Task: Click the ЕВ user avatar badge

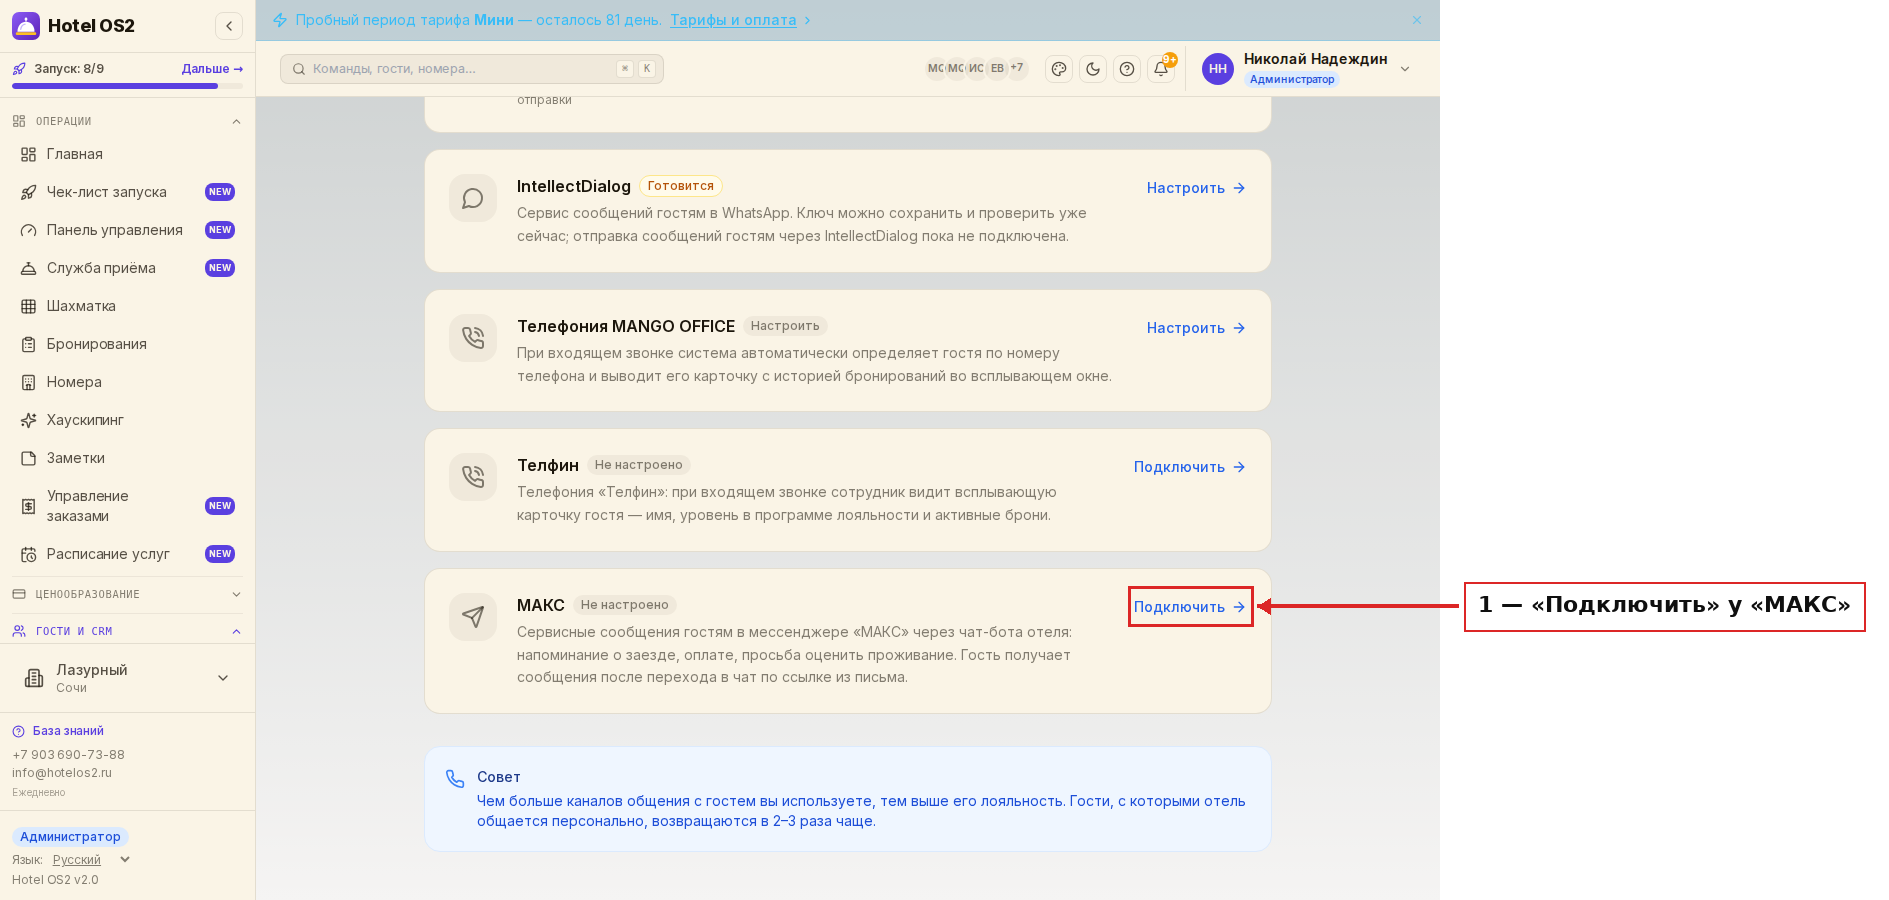Action: click(997, 68)
